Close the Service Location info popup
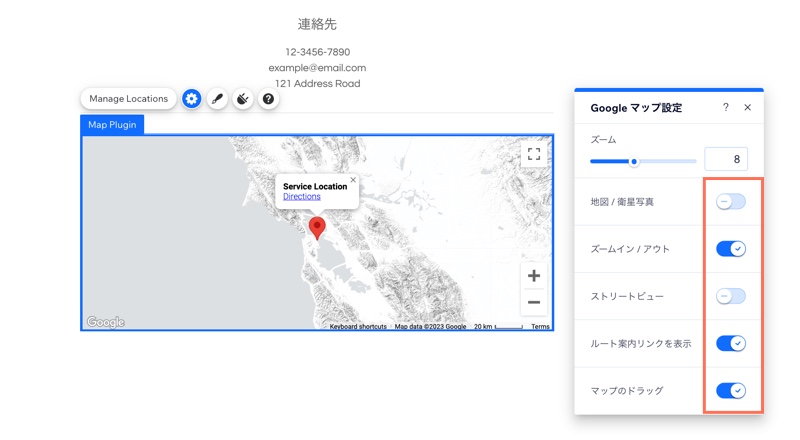 pos(353,181)
